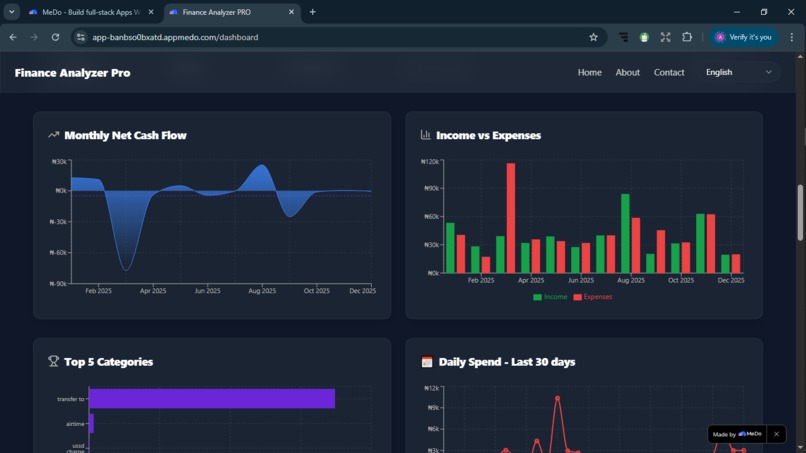Click the 'transfer to' category label
This screenshot has width=806, height=453.
click(71, 399)
